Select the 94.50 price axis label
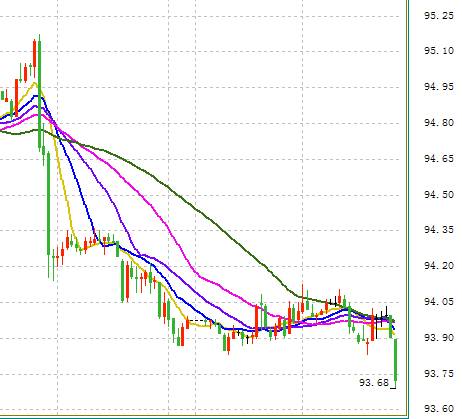 click(x=439, y=195)
